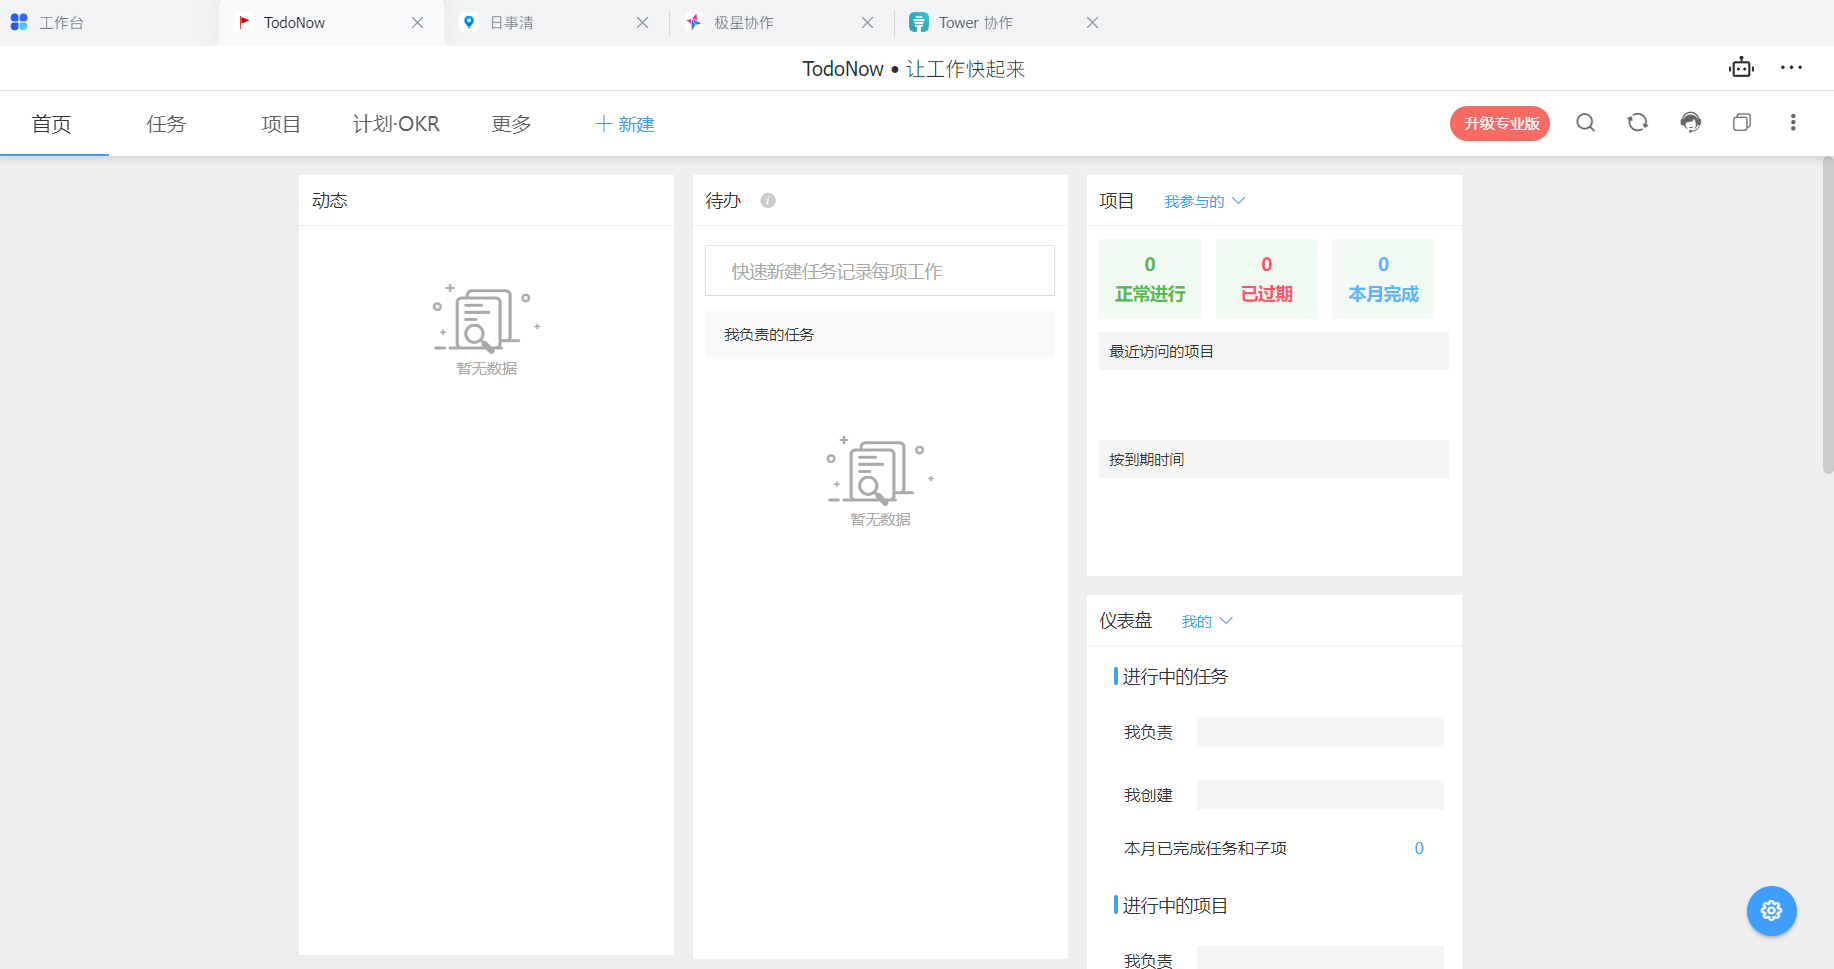Open the three-dot menu in title bar
Screen dimensions: 1834x969
(x=1791, y=68)
